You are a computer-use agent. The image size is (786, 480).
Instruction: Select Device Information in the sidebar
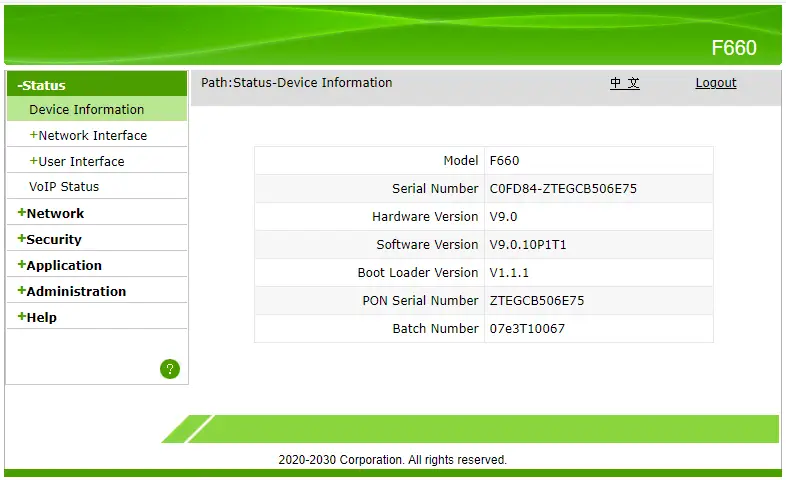point(86,110)
